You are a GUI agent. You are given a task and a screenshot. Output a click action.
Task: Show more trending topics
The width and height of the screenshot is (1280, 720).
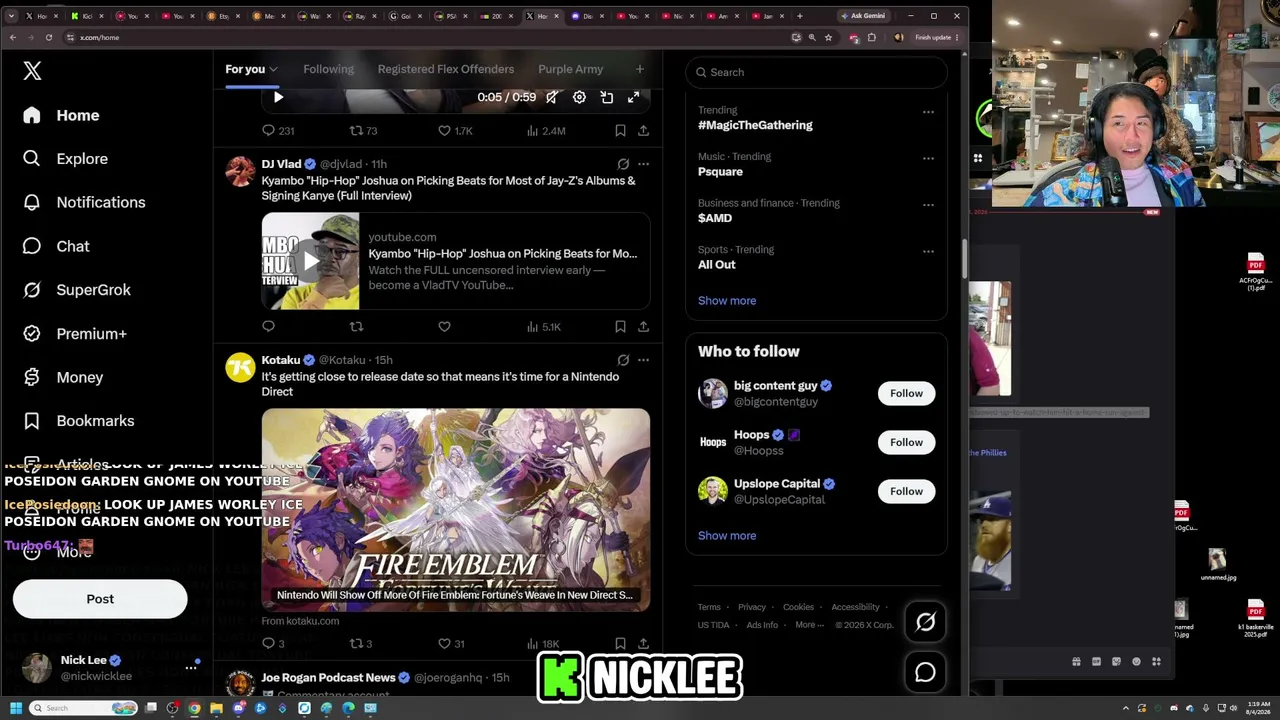(727, 301)
